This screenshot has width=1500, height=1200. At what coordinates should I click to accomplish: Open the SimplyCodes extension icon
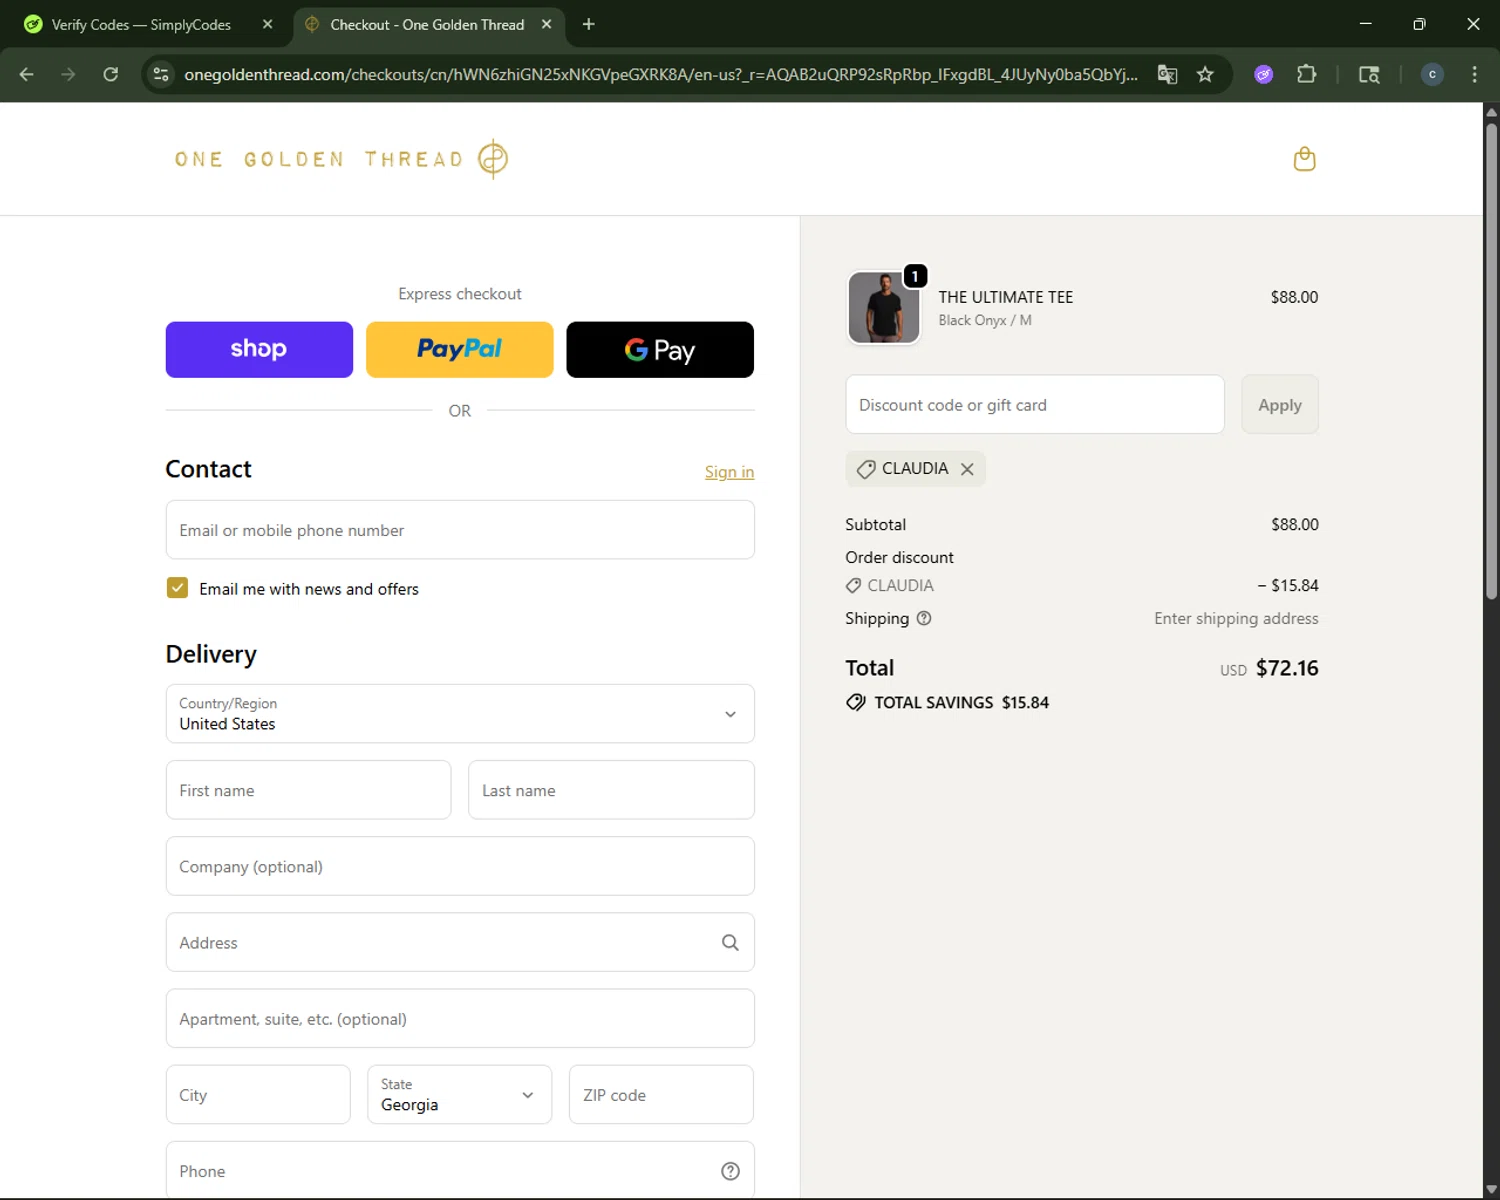point(1264,74)
